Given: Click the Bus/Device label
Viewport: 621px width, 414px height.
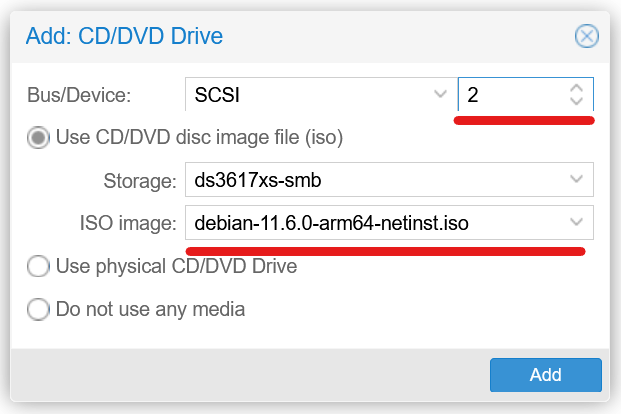Looking at the screenshot, I should pyautogui.click(x=79, y=95).
